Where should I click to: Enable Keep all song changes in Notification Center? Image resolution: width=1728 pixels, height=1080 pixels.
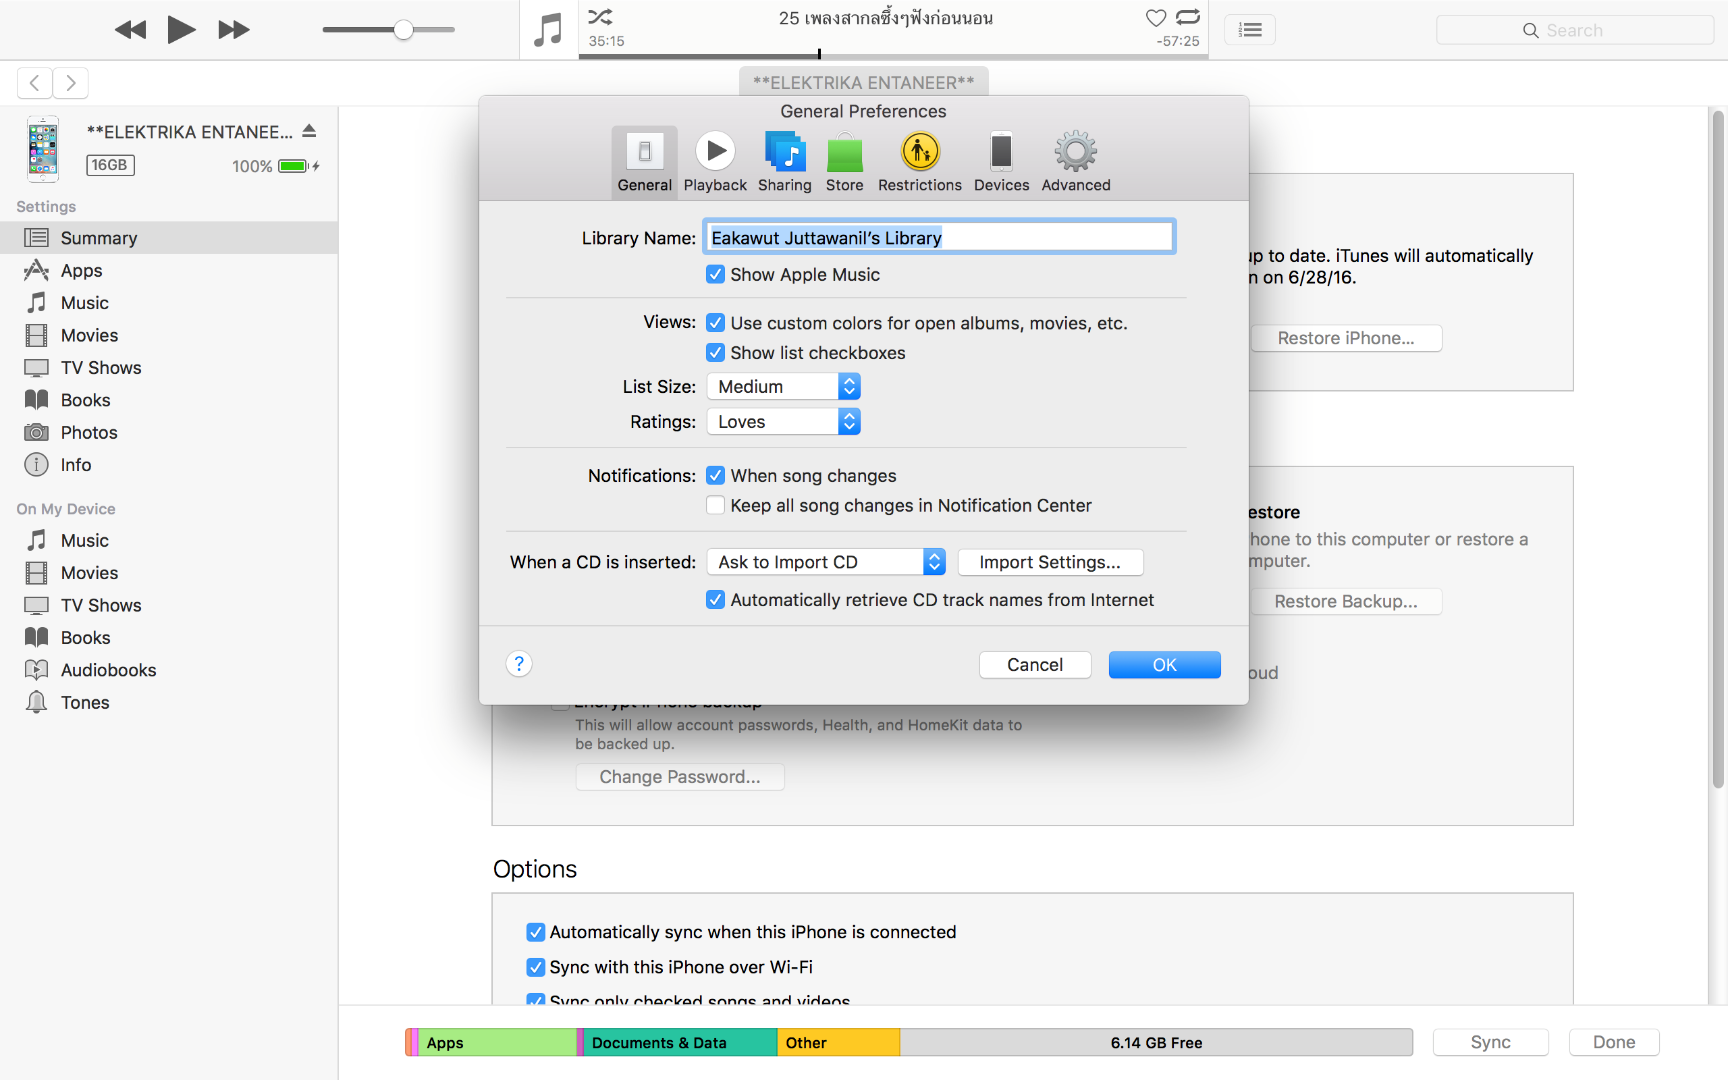coord(715,505)
